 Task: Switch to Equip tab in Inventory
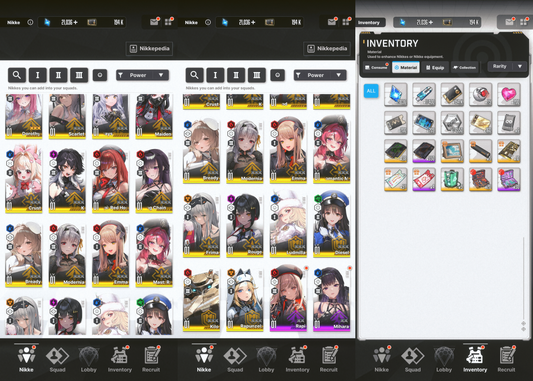[435, 67]
